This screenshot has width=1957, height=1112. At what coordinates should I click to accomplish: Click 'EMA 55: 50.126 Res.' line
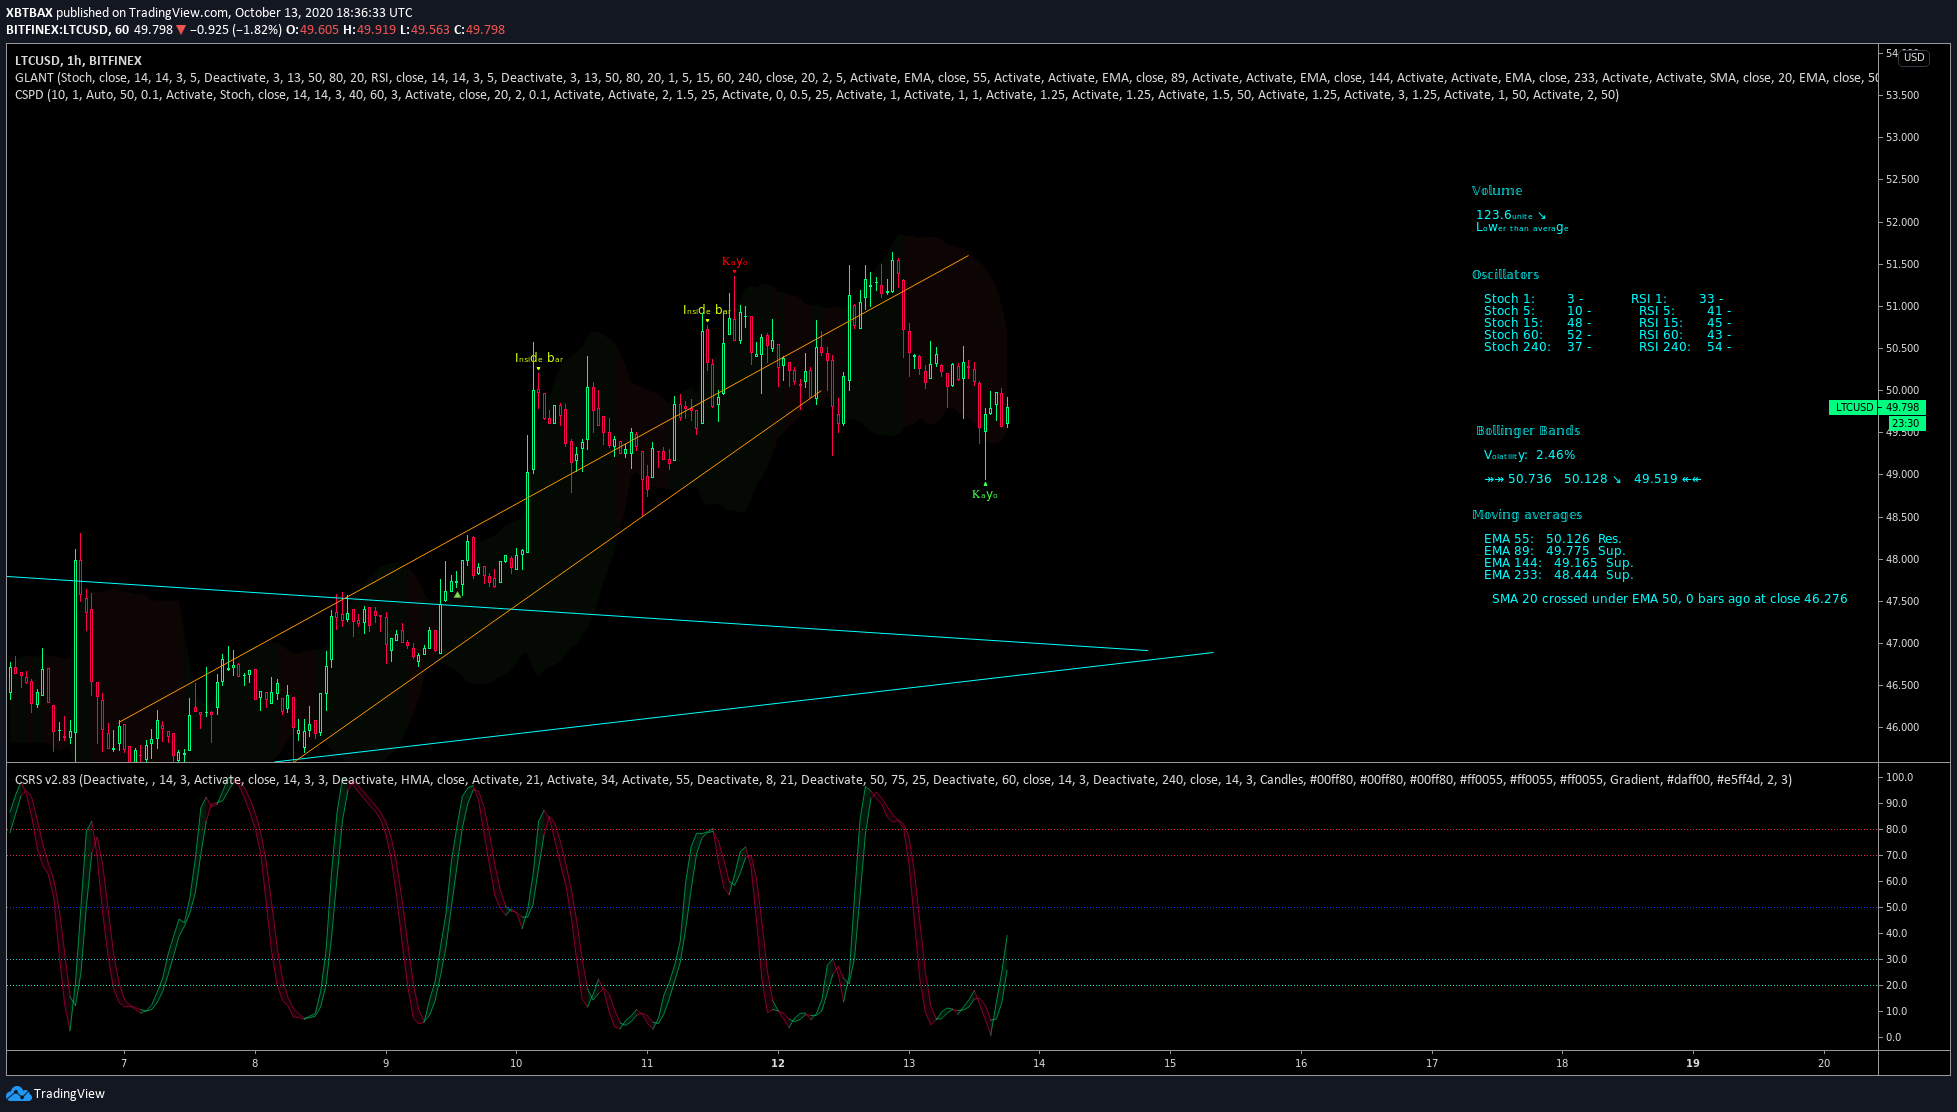[x=1552, y=539]
